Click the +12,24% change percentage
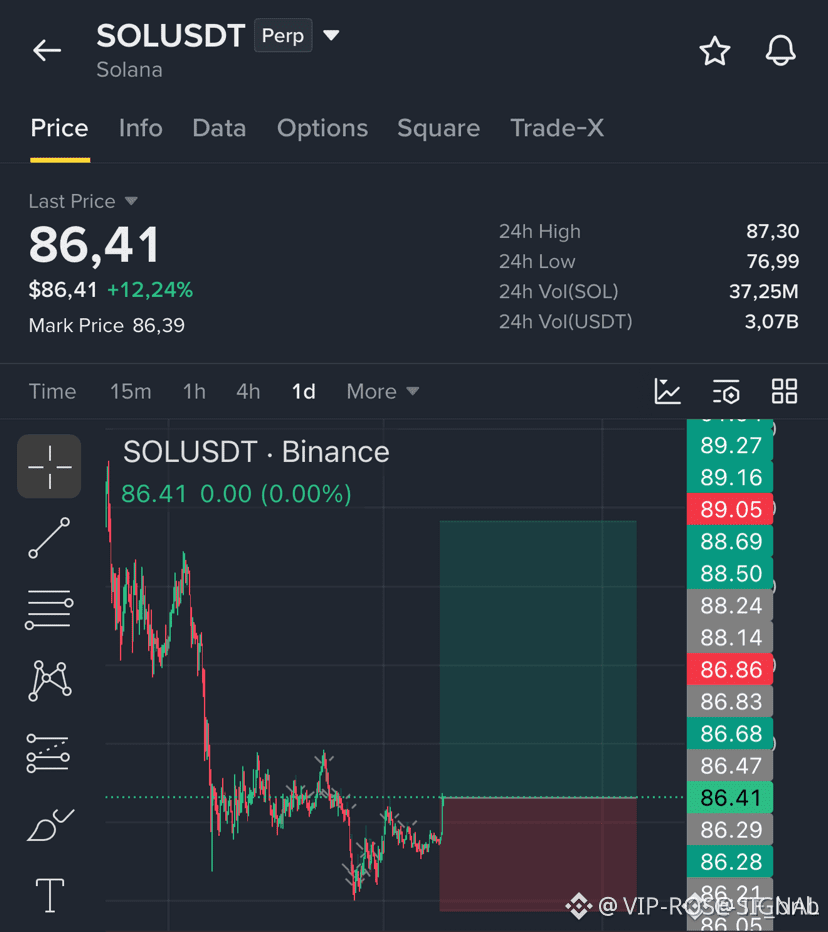This screenshot has height=932, width=828. point(150,290)
